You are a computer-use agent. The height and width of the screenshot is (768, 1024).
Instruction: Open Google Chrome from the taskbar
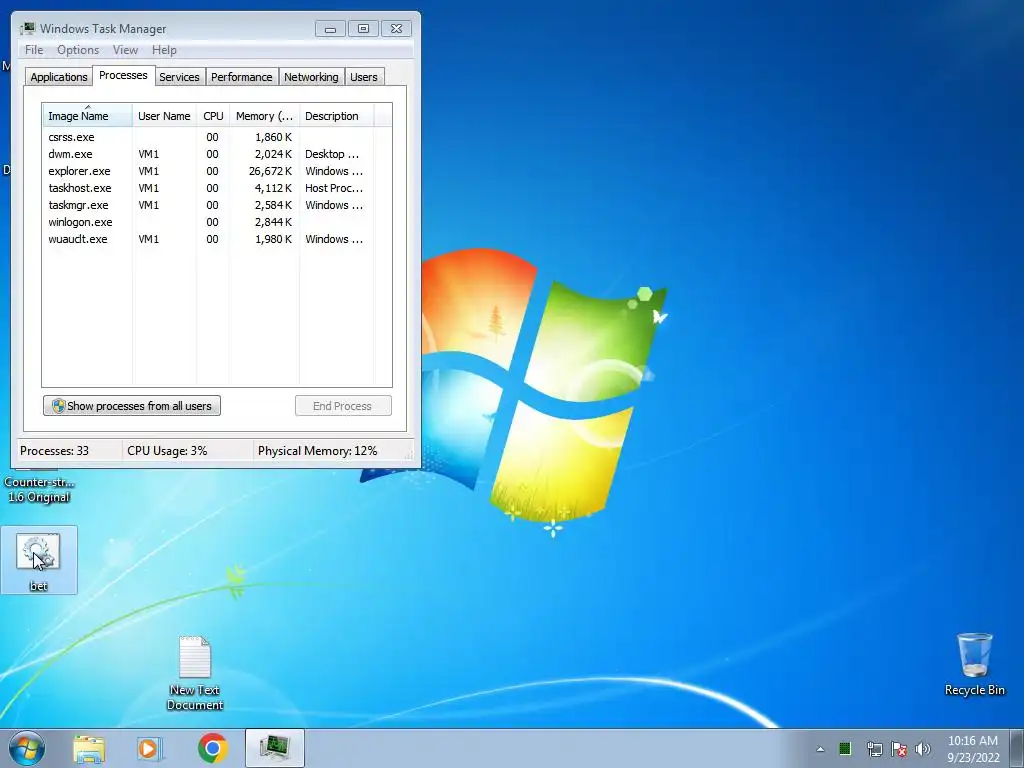(x=212, y=748)
